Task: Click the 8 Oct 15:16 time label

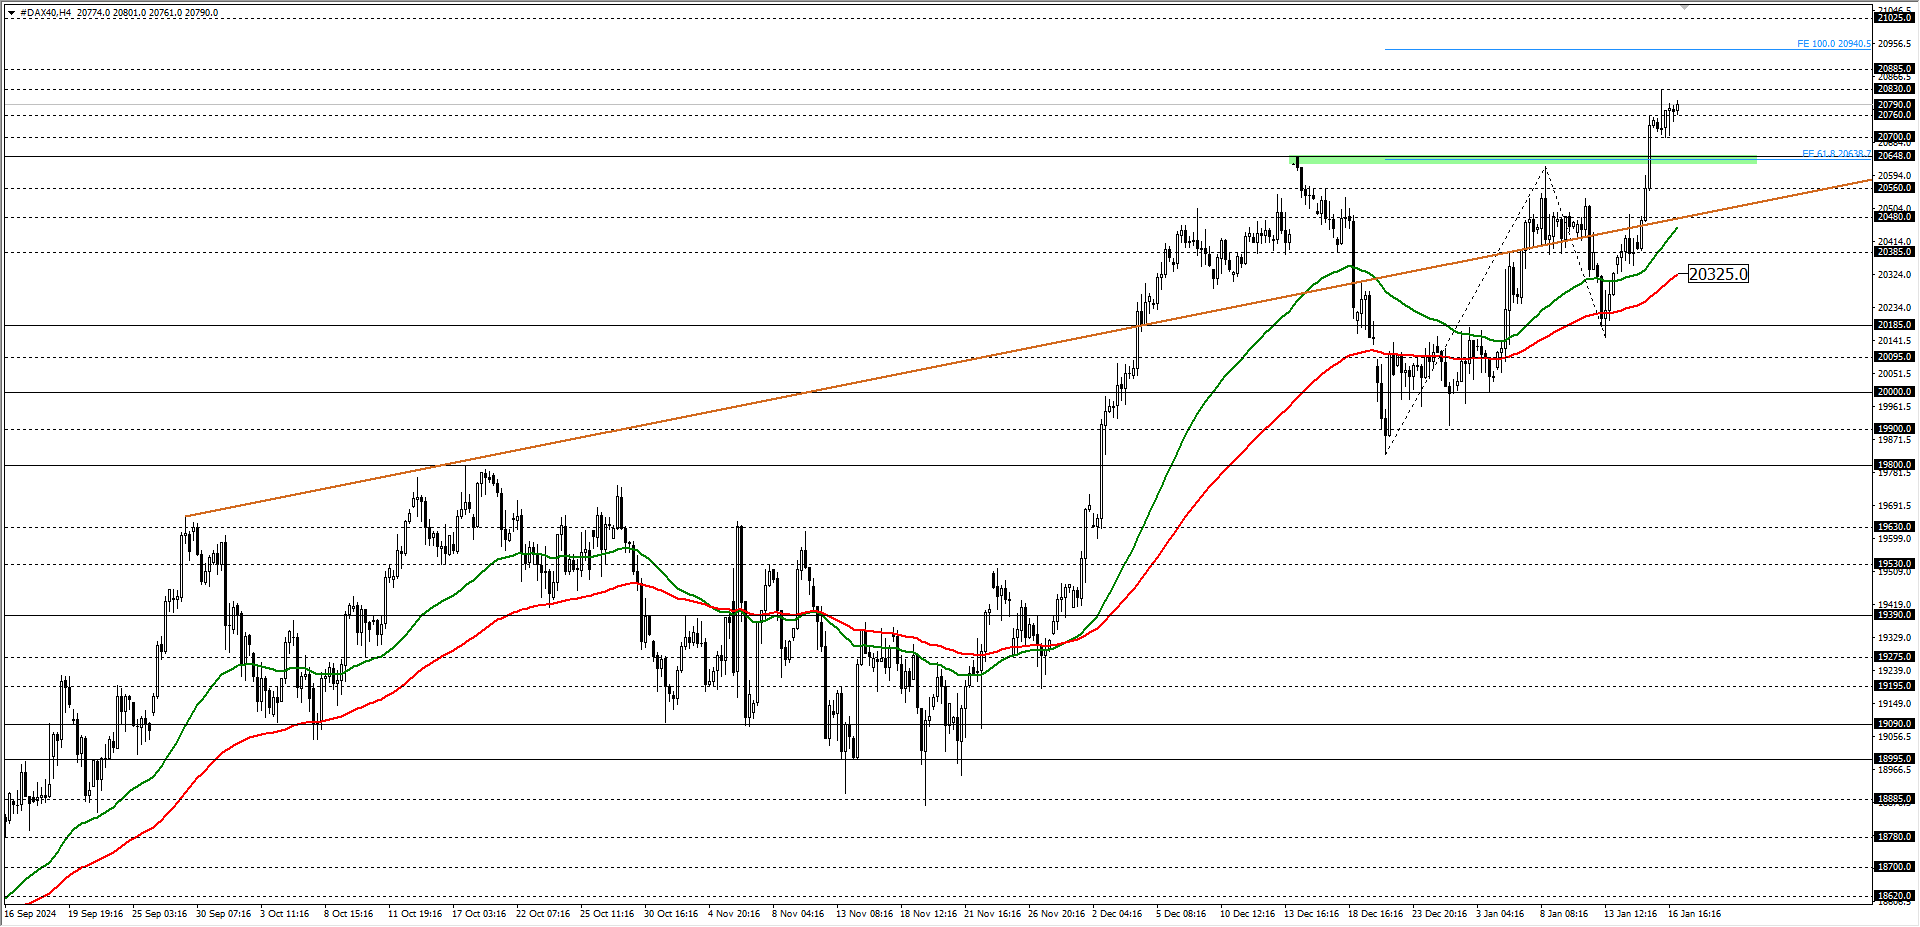Action: [348, 914]
